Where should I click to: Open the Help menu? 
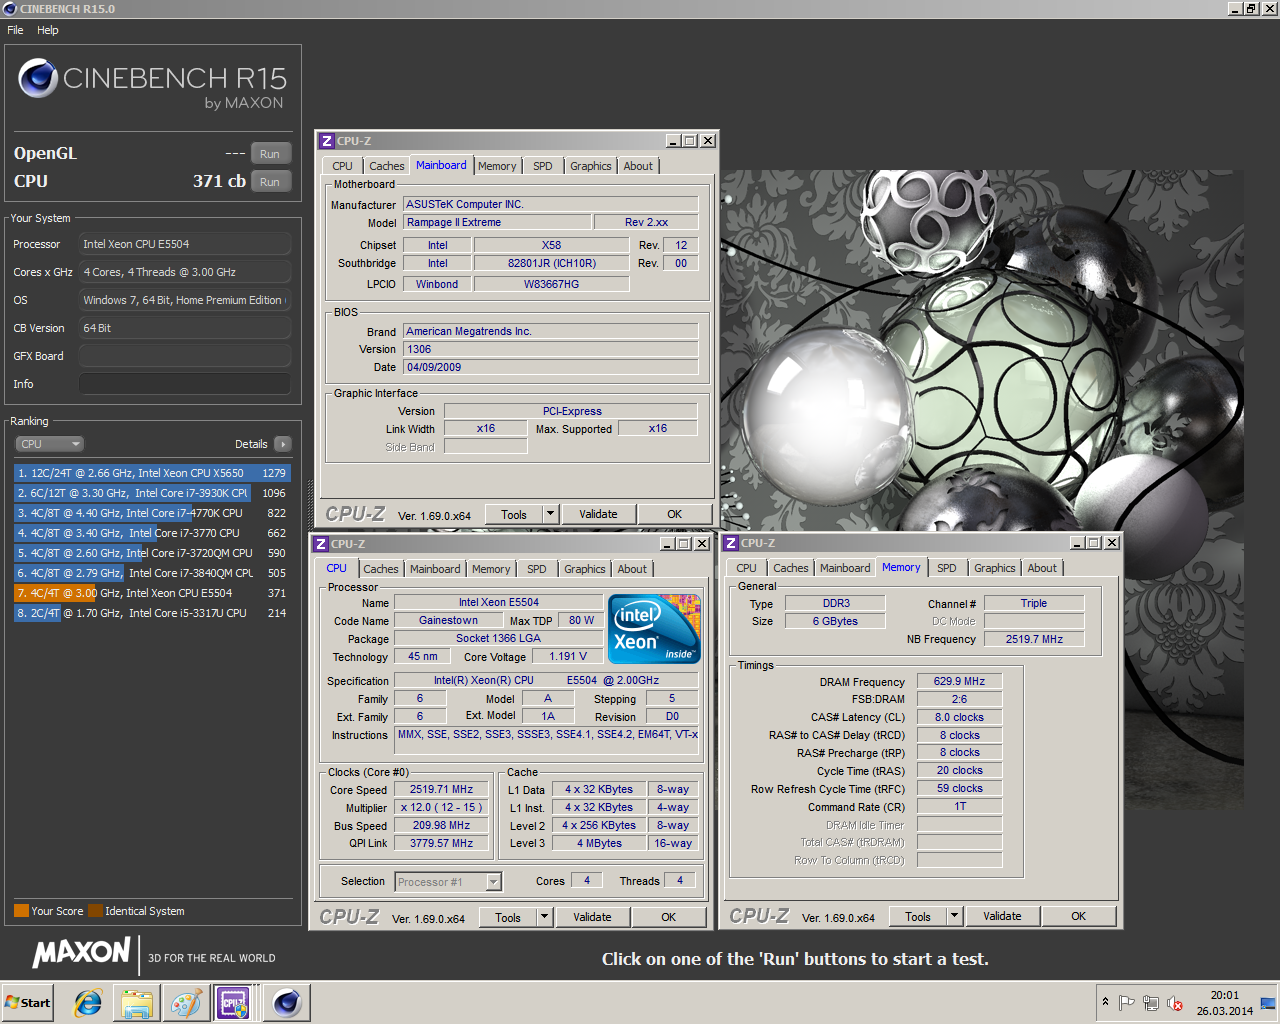coord(48,30)
